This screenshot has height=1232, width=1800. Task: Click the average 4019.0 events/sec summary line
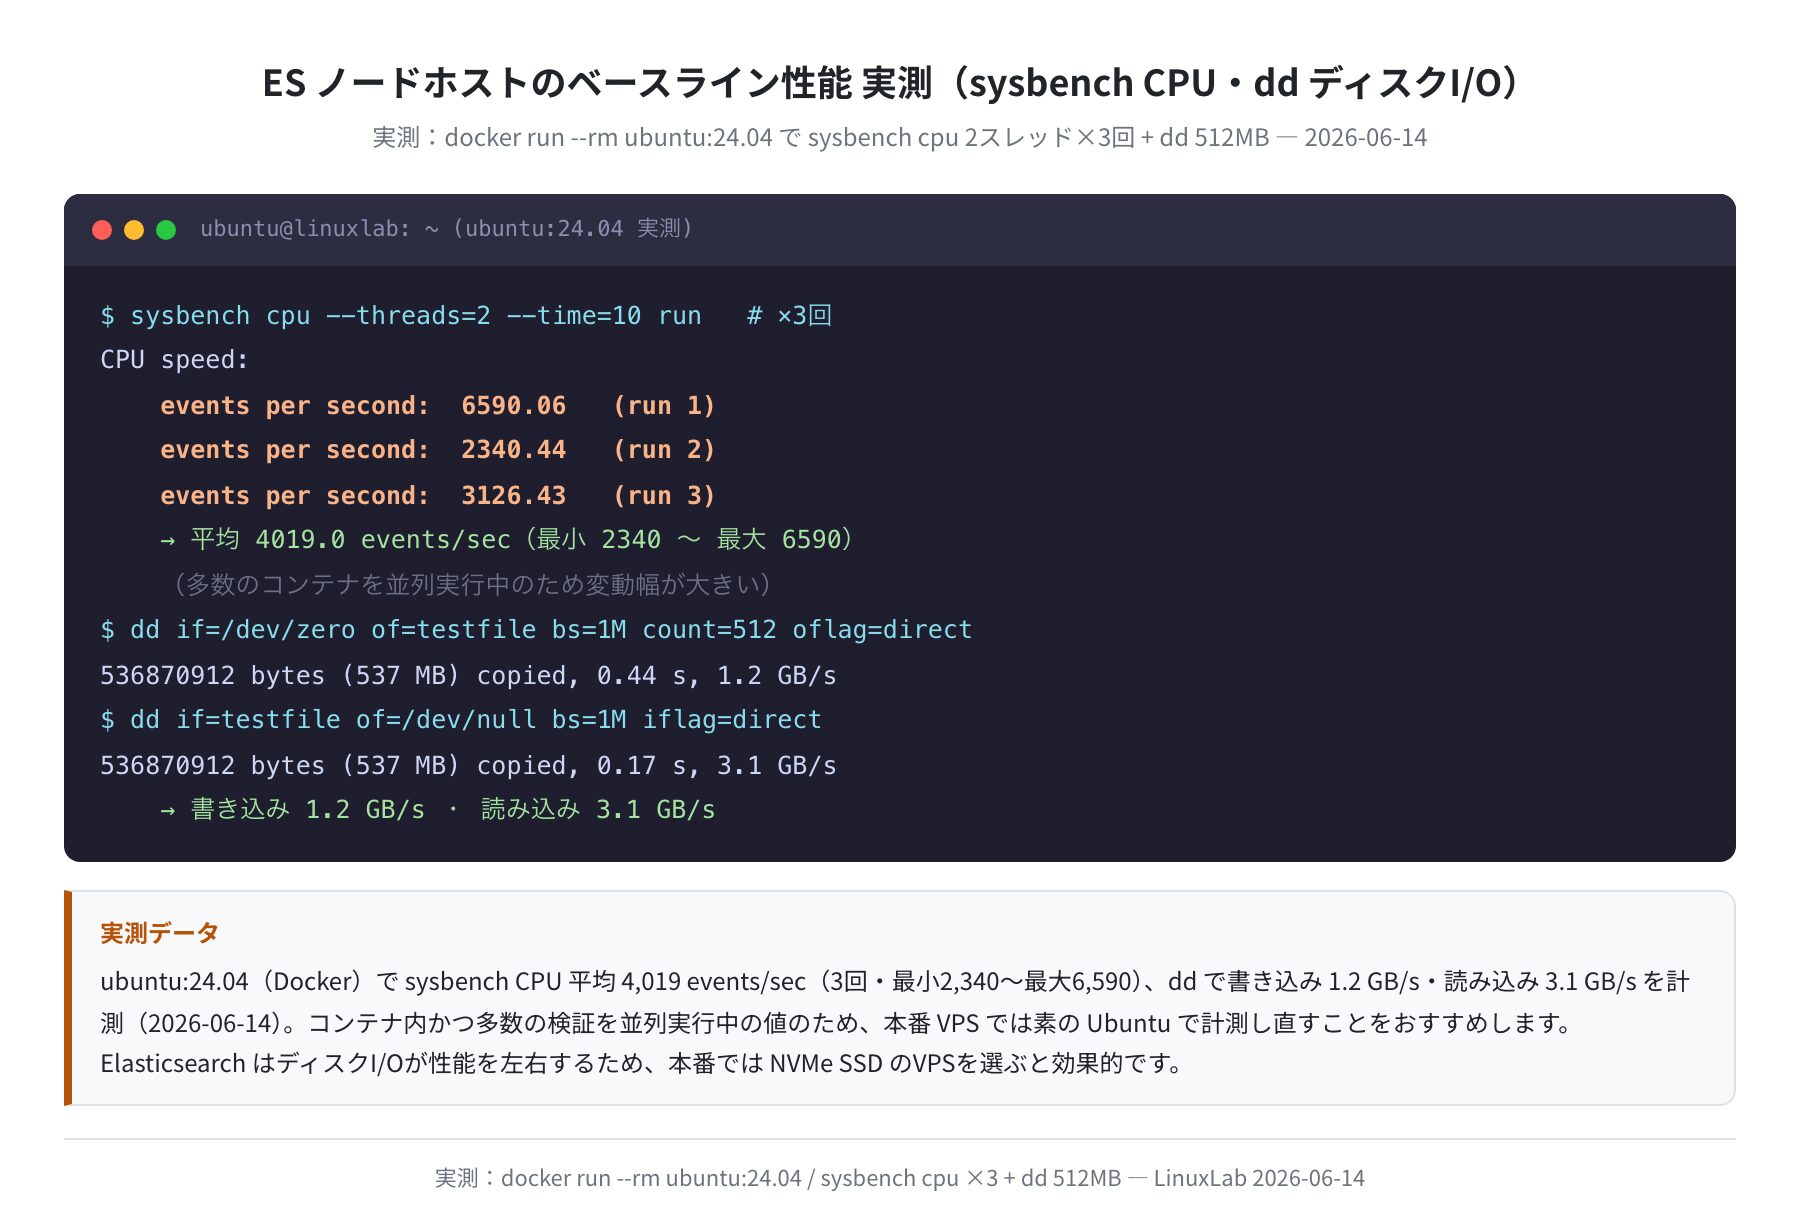(507, 540)
